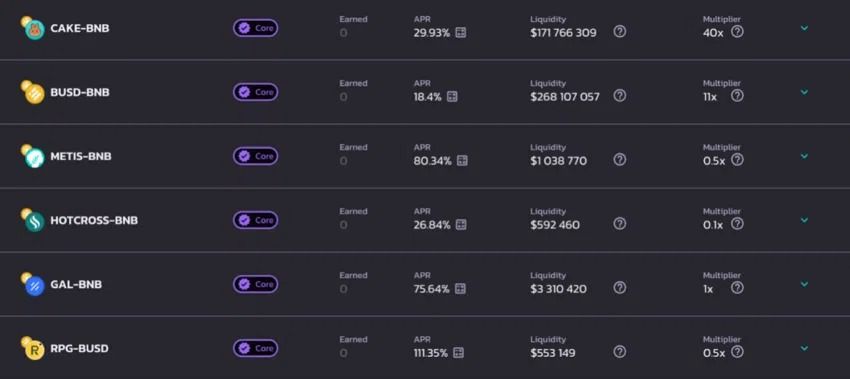Click liquidity help icon in HOTCROSS-BNB row
Screen dimensions: 850x379
pos(620,223)
